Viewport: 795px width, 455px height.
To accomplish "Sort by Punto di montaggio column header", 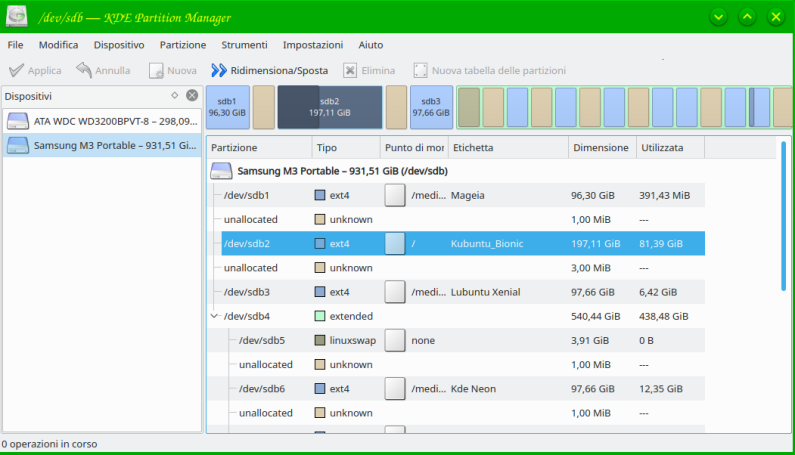I will coord(414,148).
